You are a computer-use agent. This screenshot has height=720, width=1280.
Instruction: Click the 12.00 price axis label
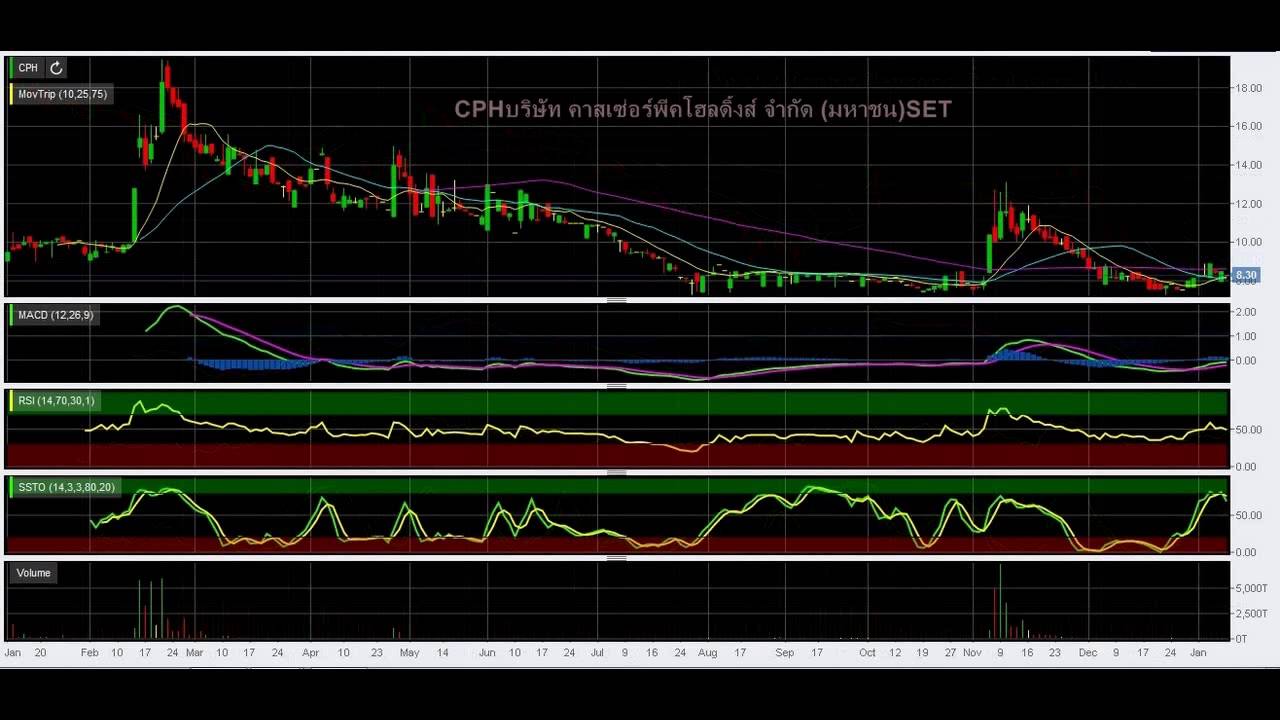tap(1248, 204)
